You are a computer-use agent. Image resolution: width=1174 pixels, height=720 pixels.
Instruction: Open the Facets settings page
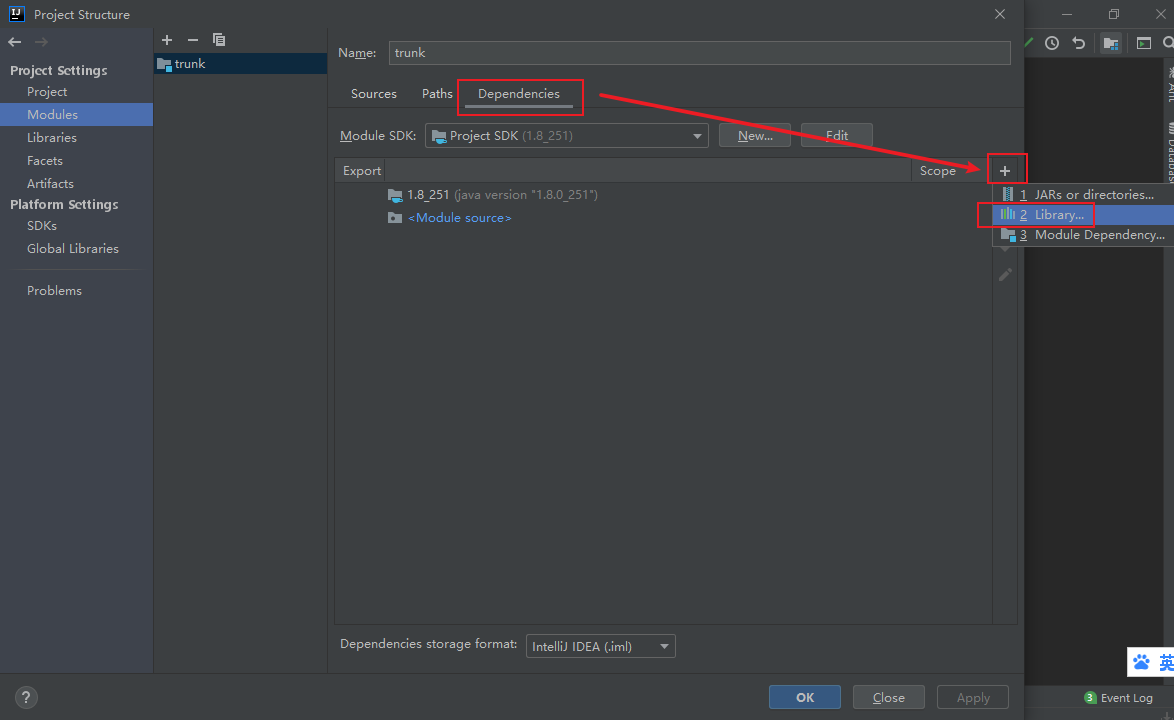pos(45,161)
